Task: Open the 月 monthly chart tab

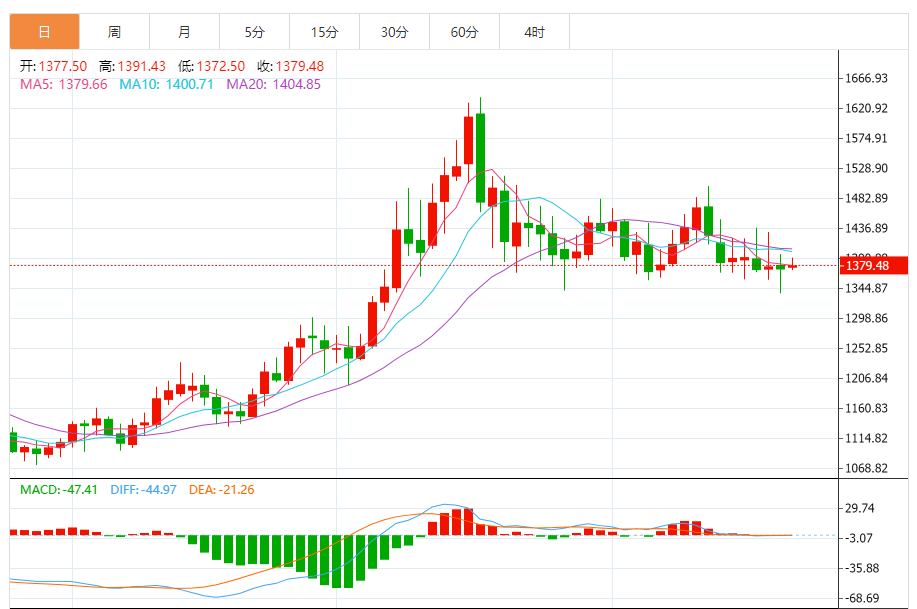Action: tap(184, 32)
